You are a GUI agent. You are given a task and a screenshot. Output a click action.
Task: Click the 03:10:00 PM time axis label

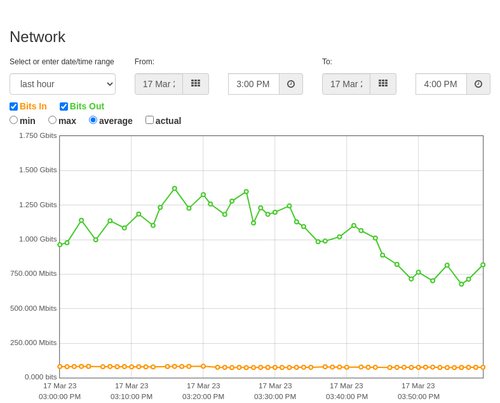(x=131, y=397)
